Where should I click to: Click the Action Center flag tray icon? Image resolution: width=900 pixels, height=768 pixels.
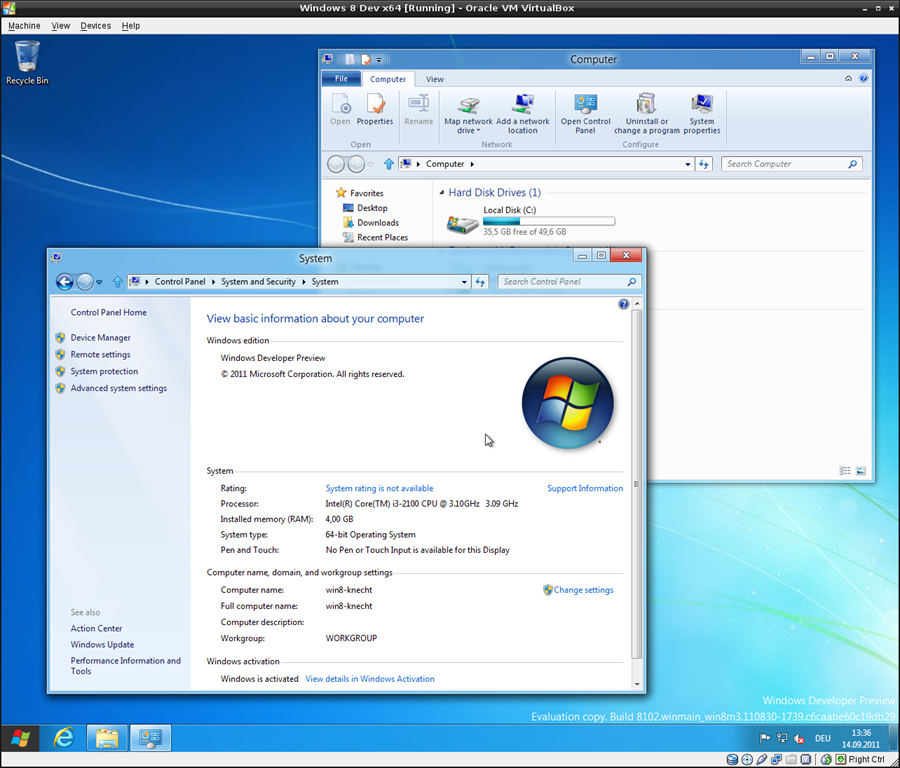coord(765,738)
